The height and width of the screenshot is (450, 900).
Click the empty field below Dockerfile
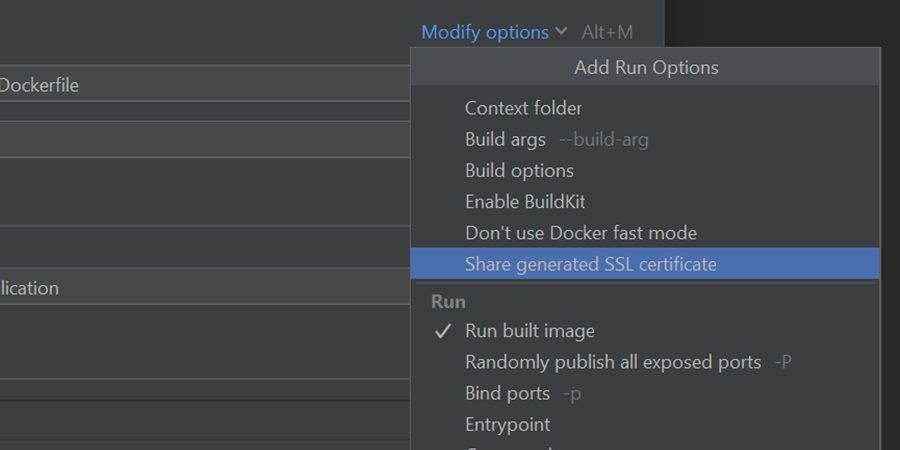200,139
